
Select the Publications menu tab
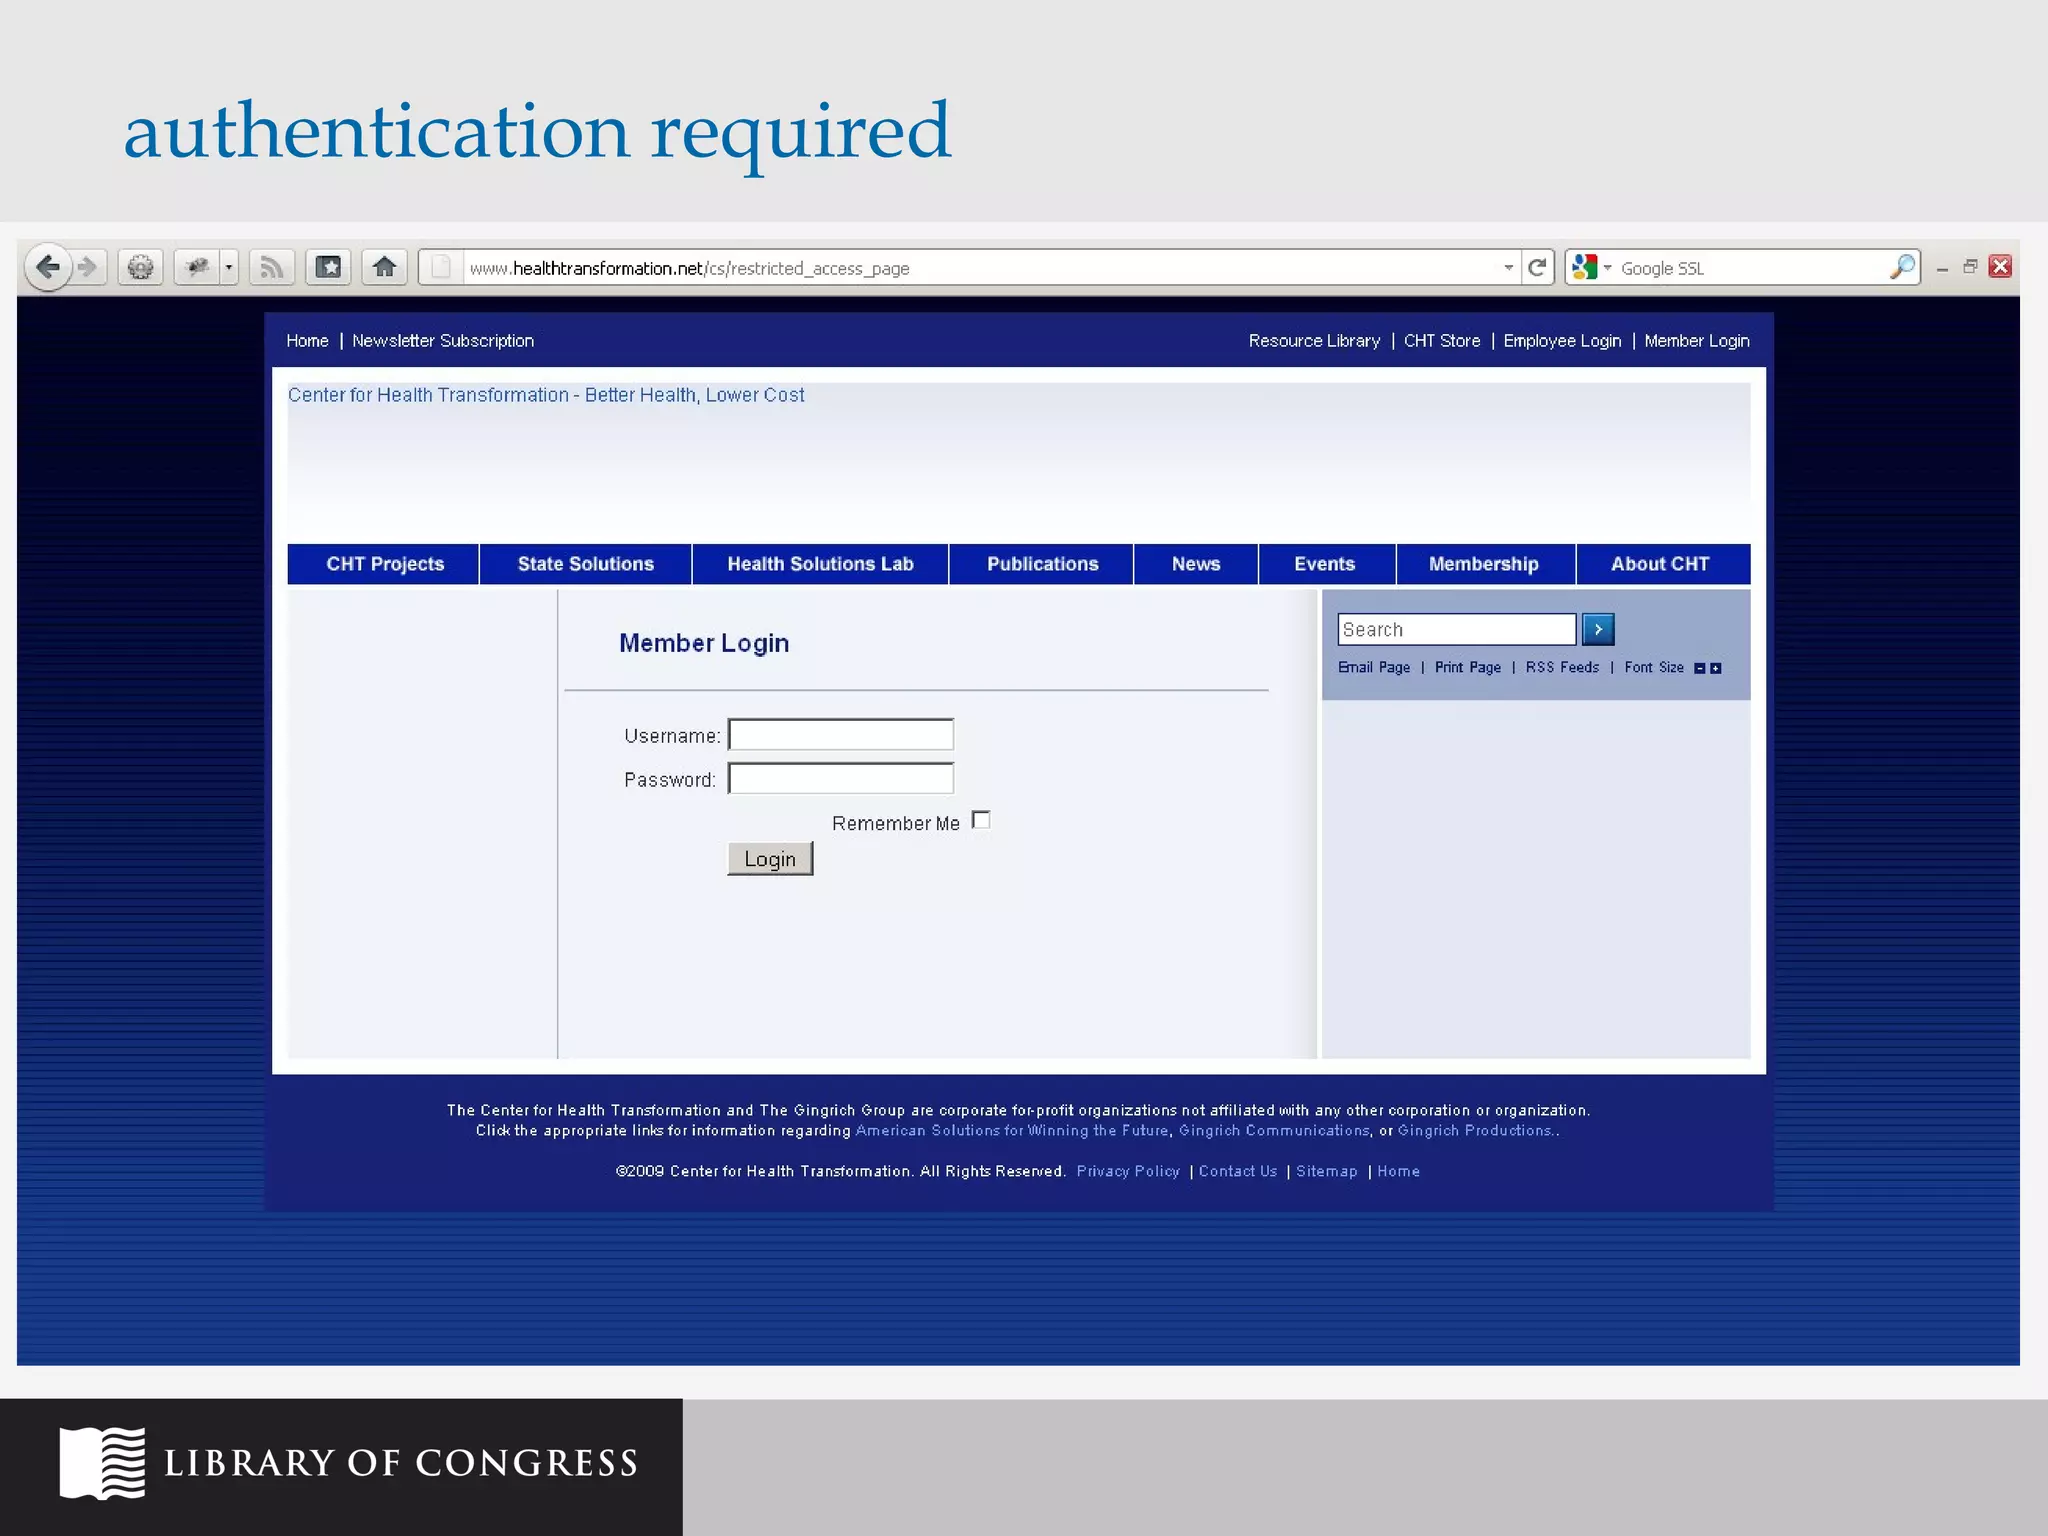coord(1042,564)
